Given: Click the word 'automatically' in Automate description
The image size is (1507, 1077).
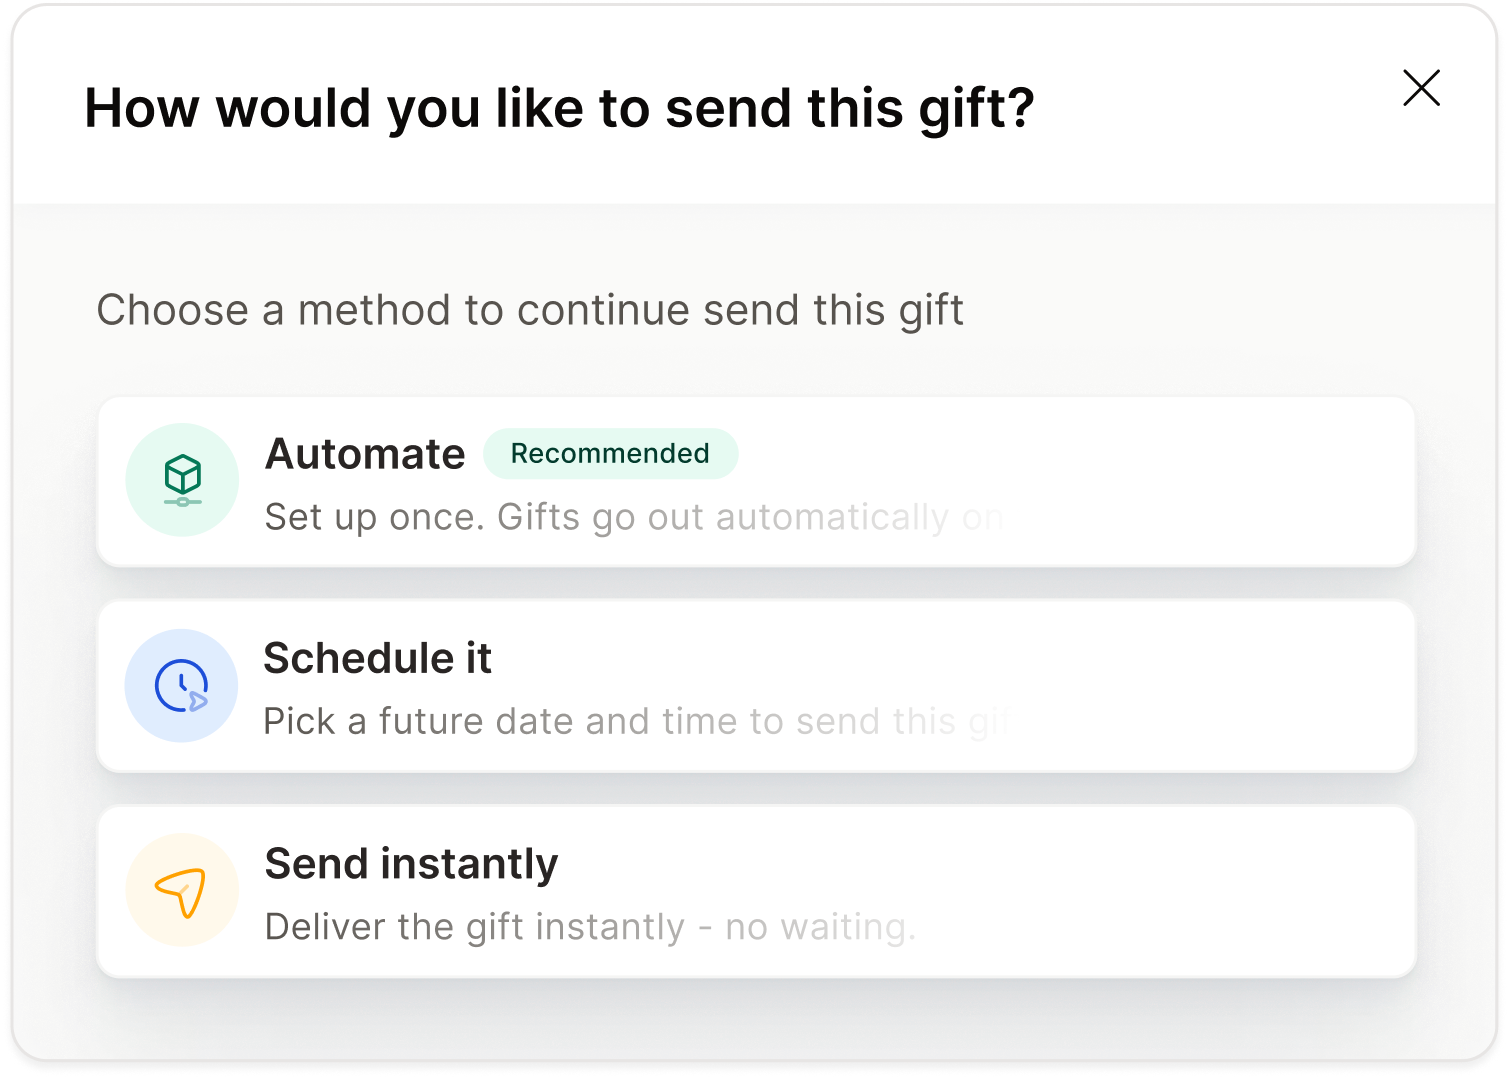Looking at the screenshot, I should [x=832, y=517].
